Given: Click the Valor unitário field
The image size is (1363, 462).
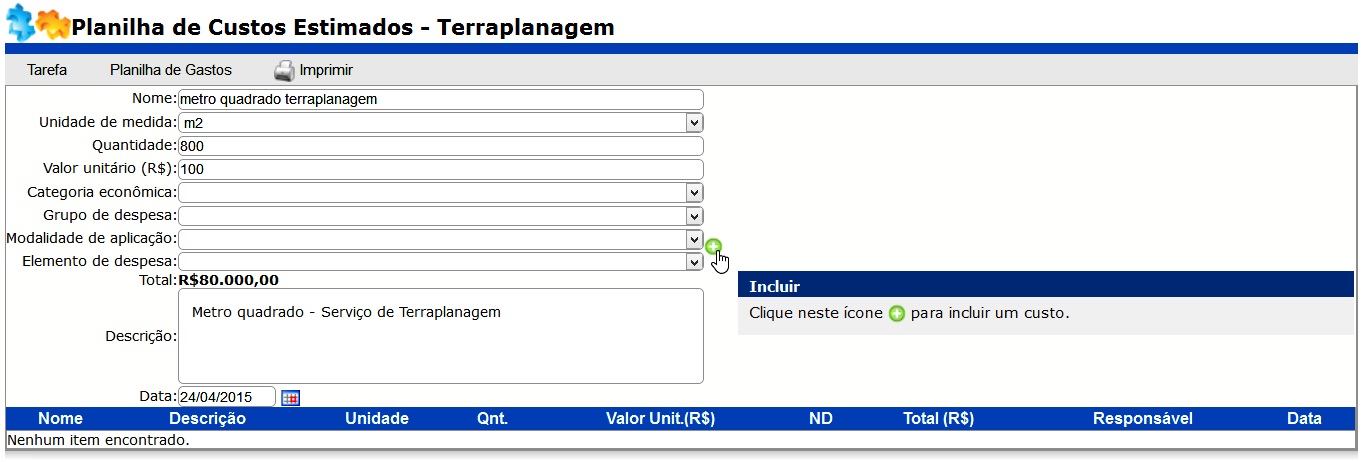Looking at the screenshot, I should pos(441,169).
